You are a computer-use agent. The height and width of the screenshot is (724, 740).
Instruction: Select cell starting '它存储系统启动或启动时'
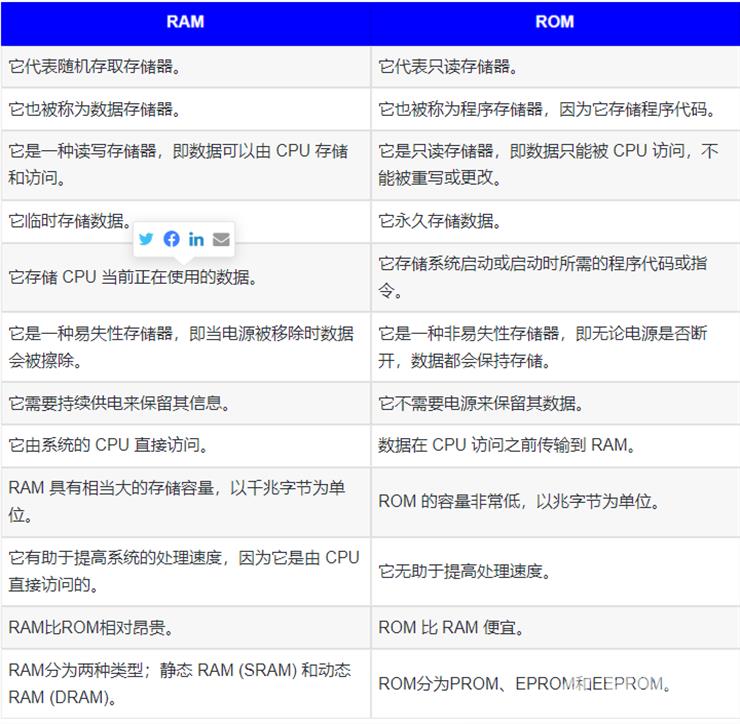click(x=555, y=278)
